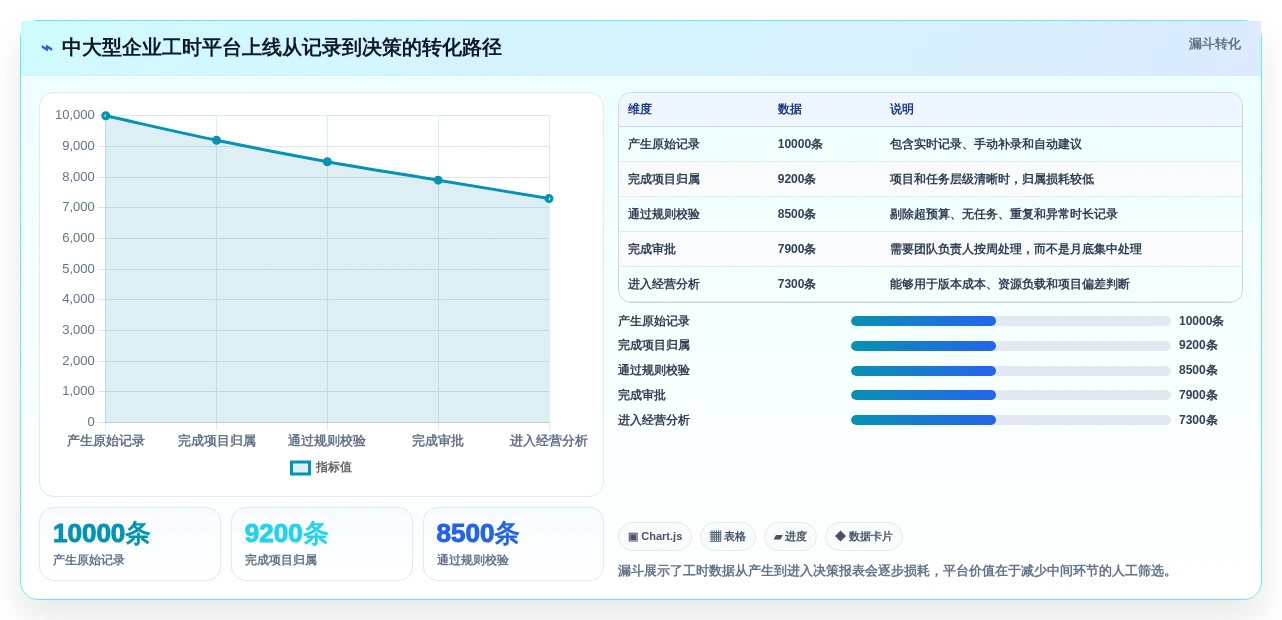
Task: Click the chart data point at 完成审批
Action: [438, 180]
